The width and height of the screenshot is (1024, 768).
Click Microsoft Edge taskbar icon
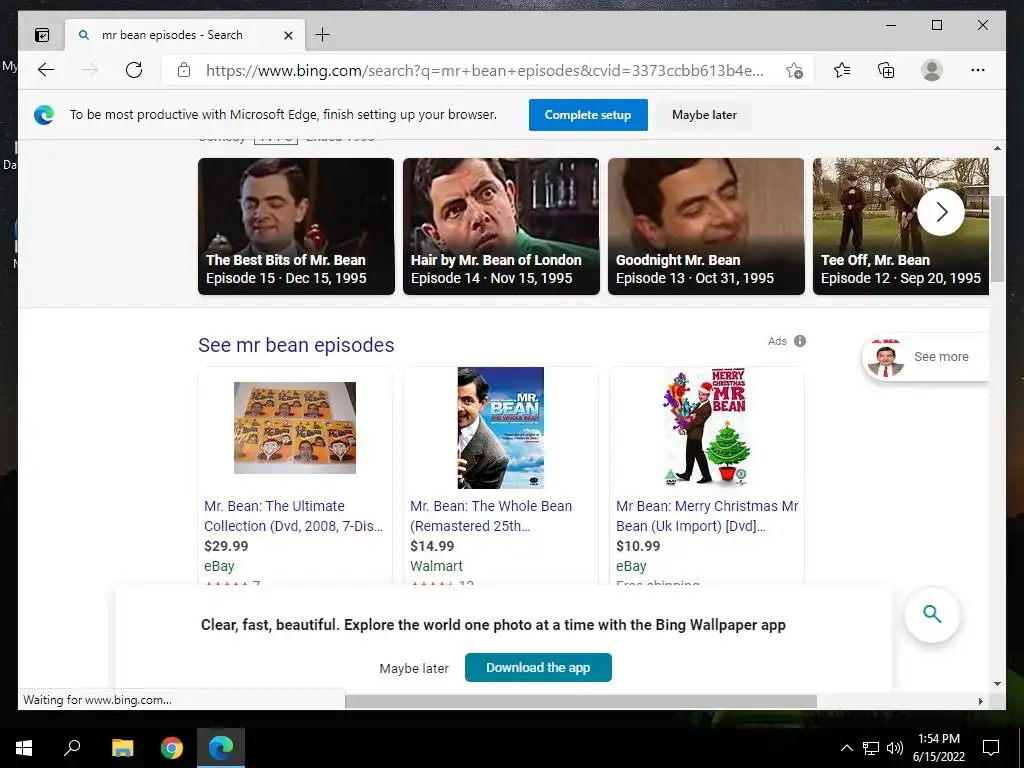tap(221, 748)
